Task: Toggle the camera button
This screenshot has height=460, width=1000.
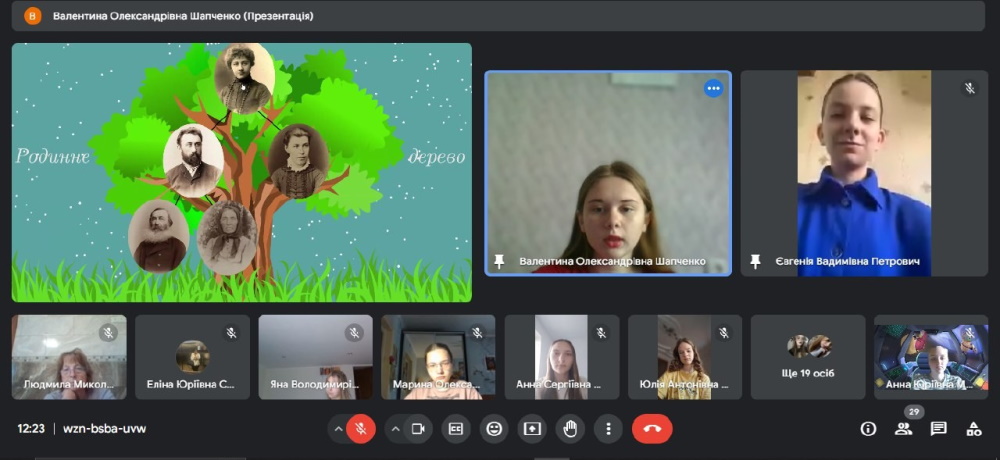Action: click(x=418, y=429)
